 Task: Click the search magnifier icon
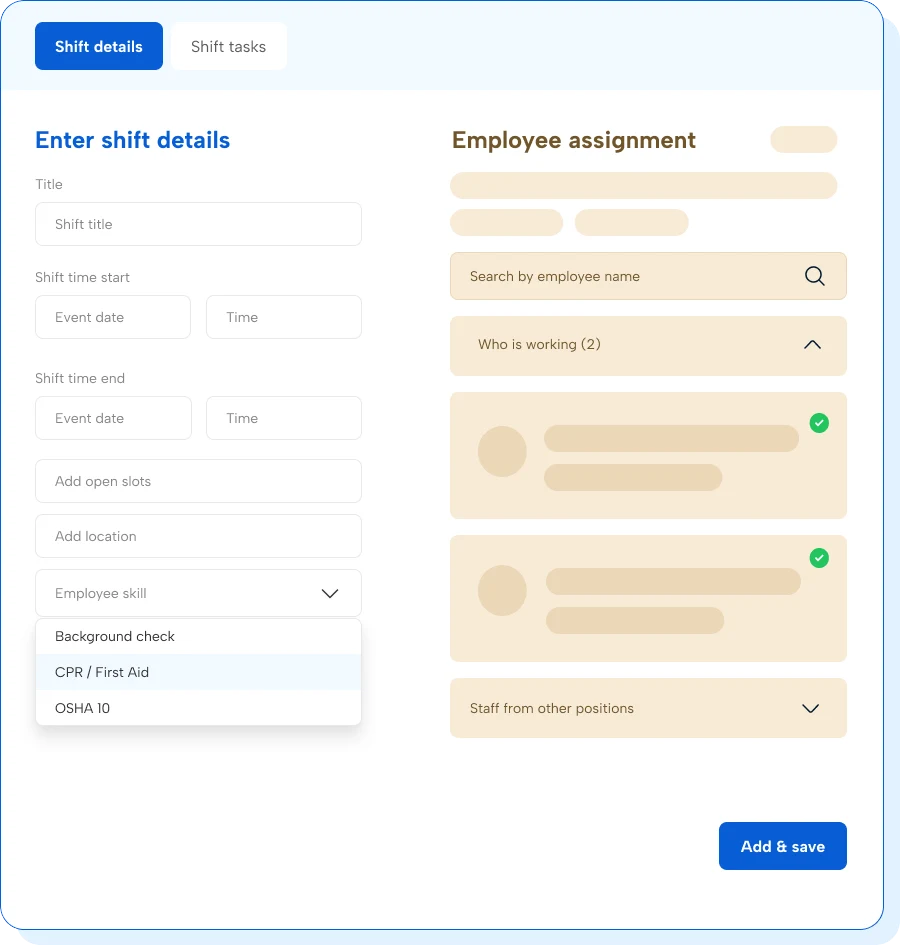(814, 276)
